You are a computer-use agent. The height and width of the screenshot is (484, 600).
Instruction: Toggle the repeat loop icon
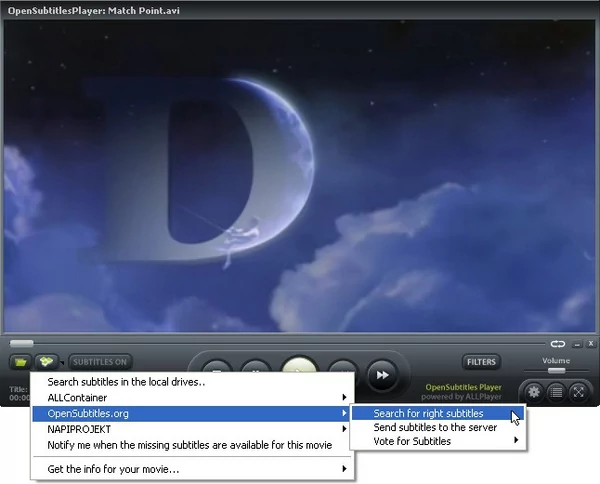click(558, 344)
